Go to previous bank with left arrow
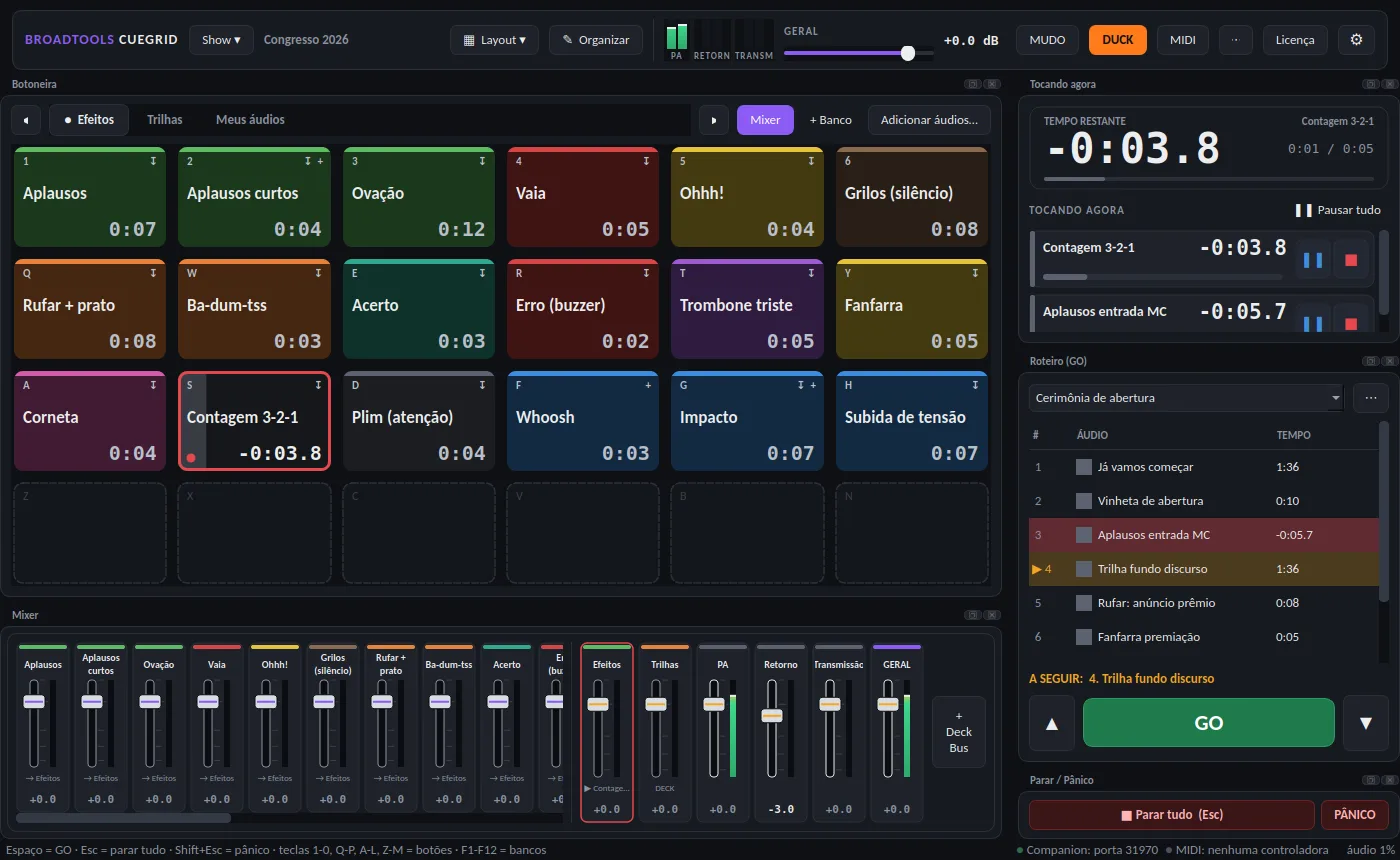The height and width of the screenshot is (860, 1400). pos(25,120)
